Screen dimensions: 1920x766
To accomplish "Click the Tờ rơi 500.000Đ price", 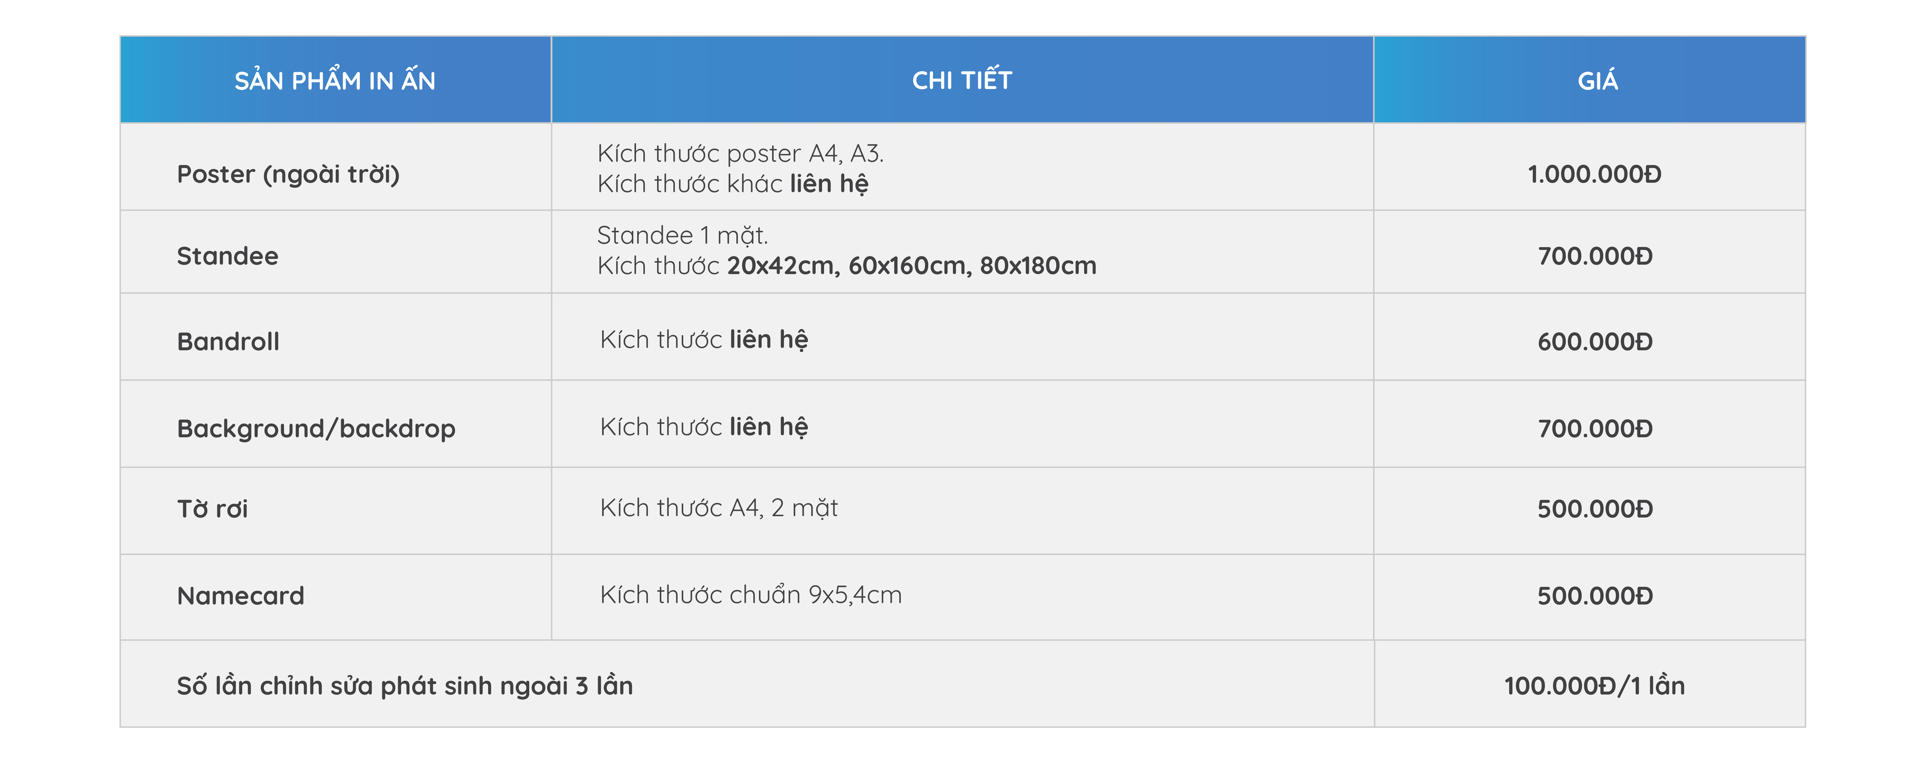I will click(x=1595, y=508).
